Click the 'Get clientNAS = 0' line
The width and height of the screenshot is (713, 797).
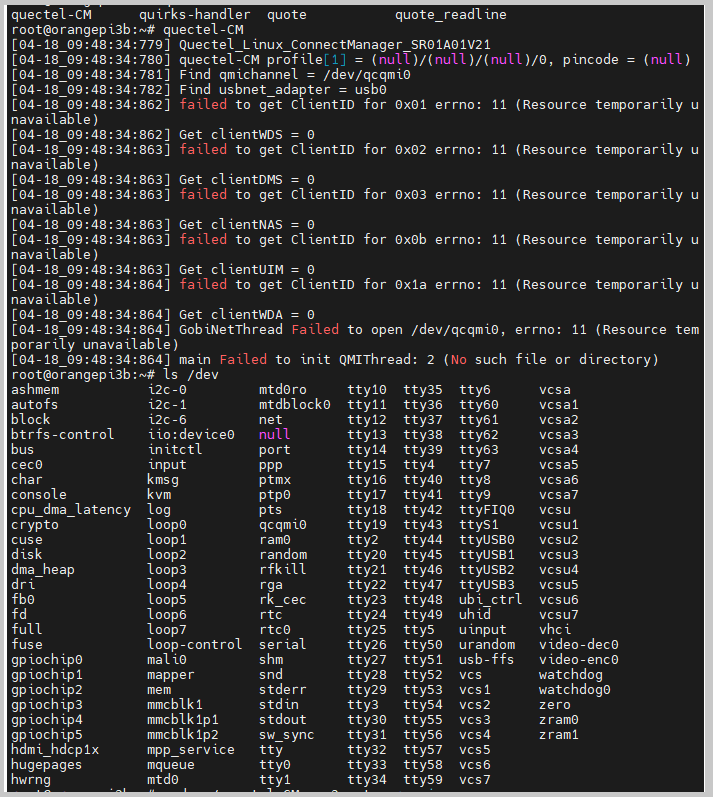click(x=246, y=225)
